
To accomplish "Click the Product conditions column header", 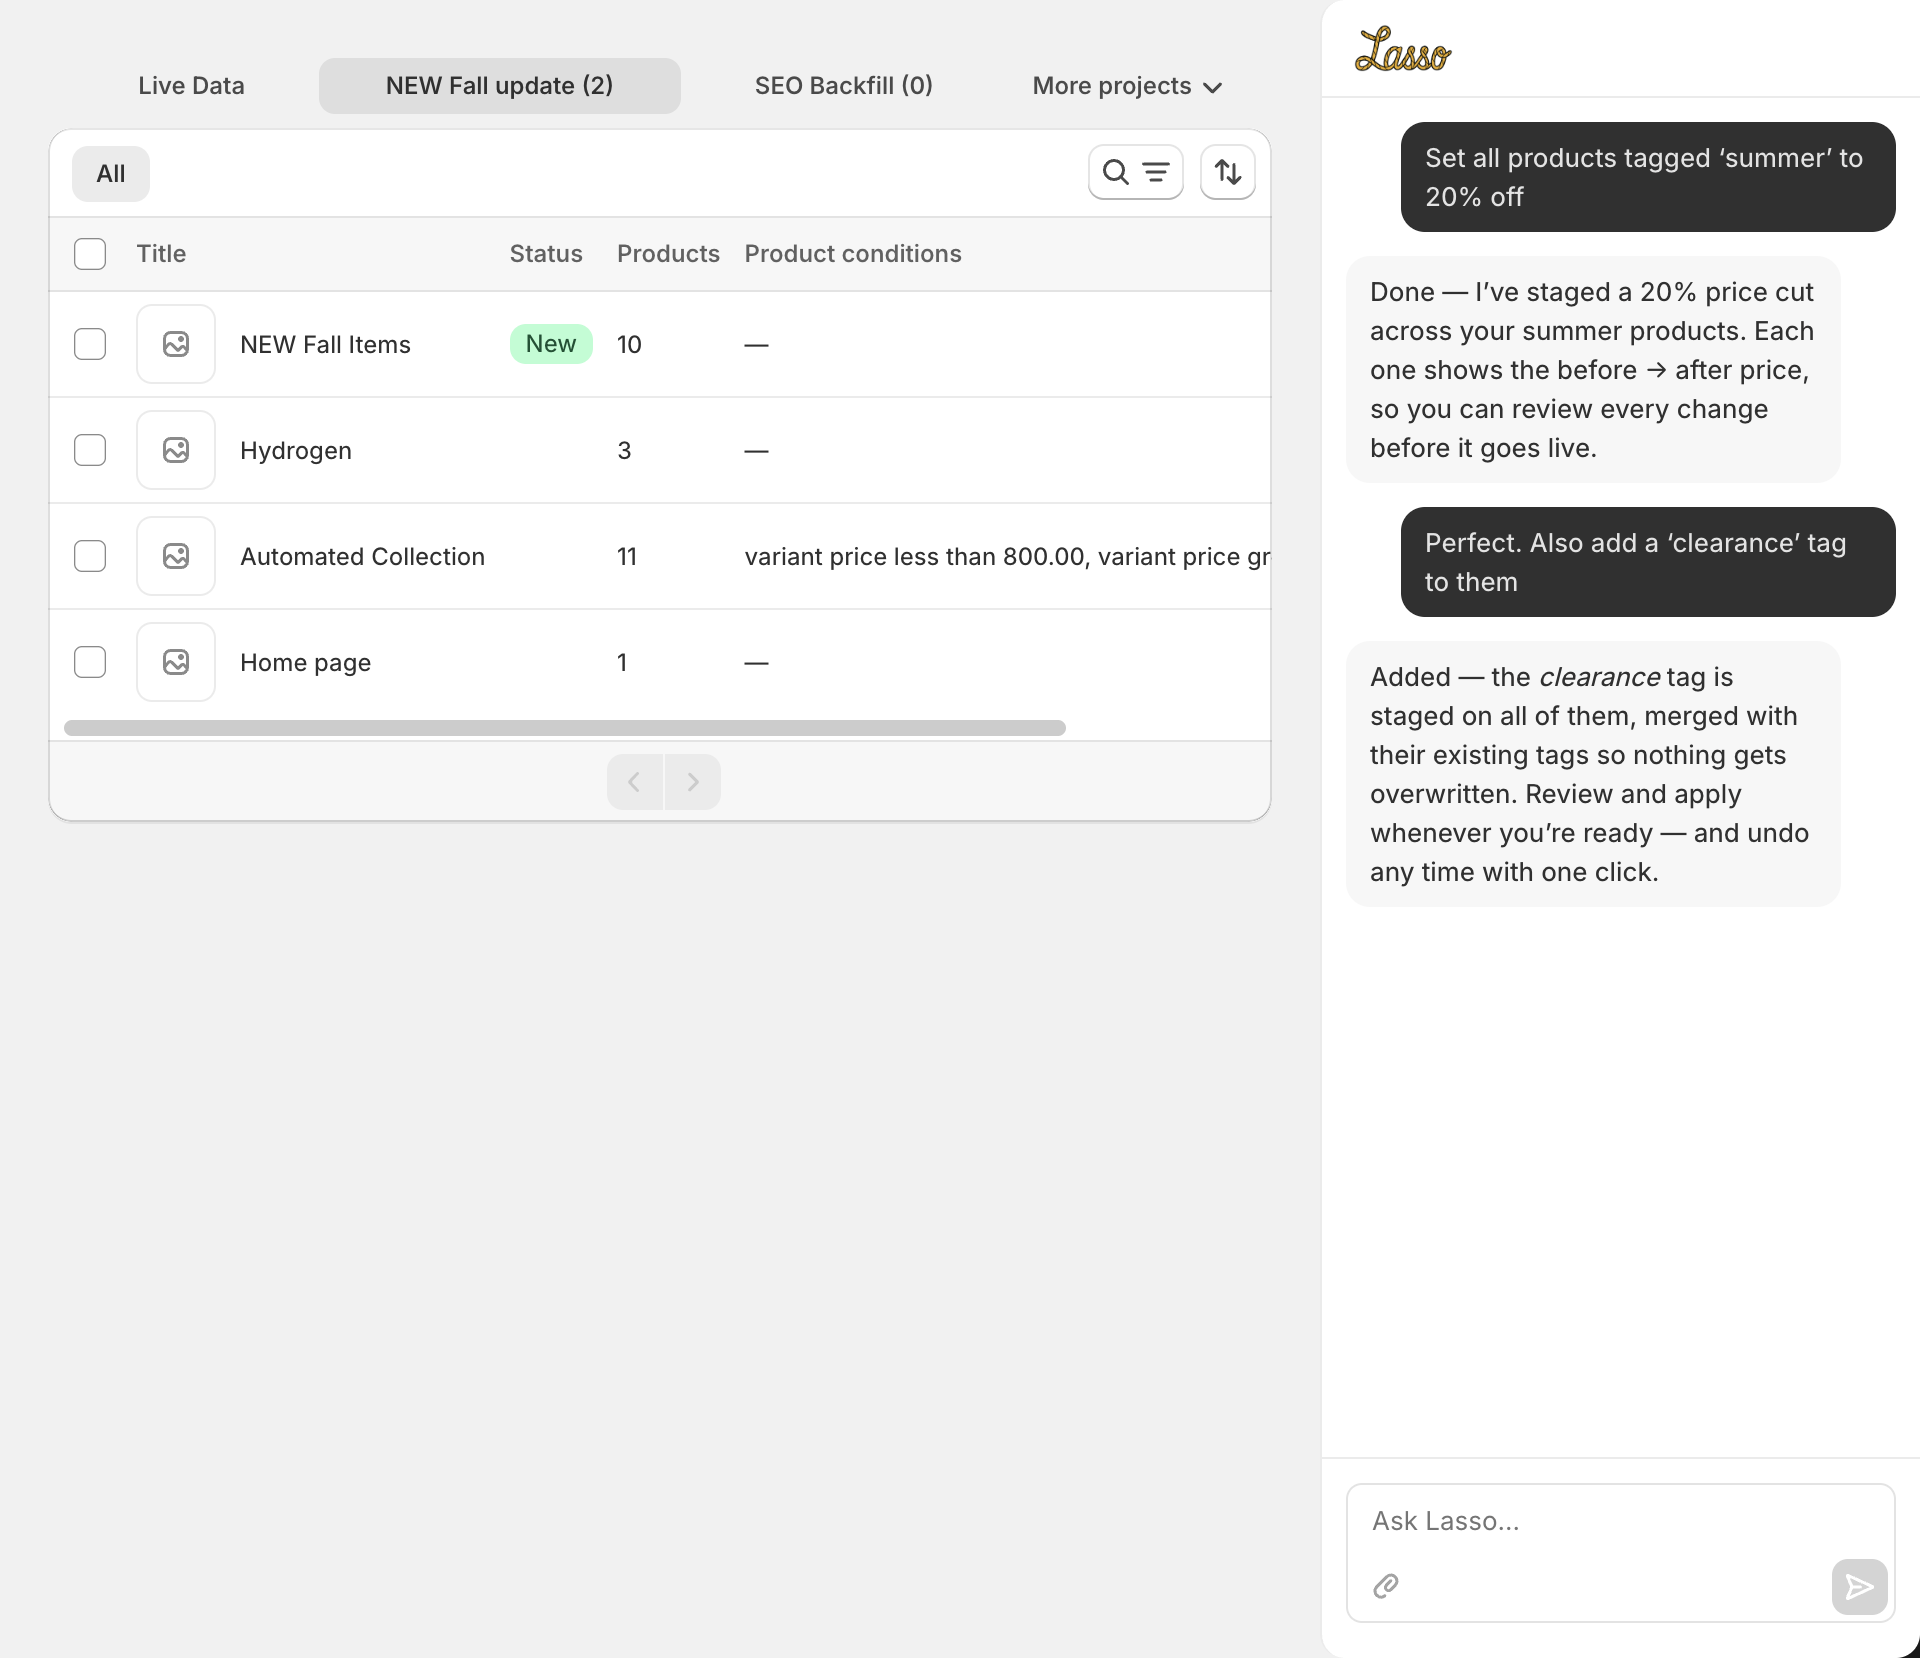I will click(853, 254).
